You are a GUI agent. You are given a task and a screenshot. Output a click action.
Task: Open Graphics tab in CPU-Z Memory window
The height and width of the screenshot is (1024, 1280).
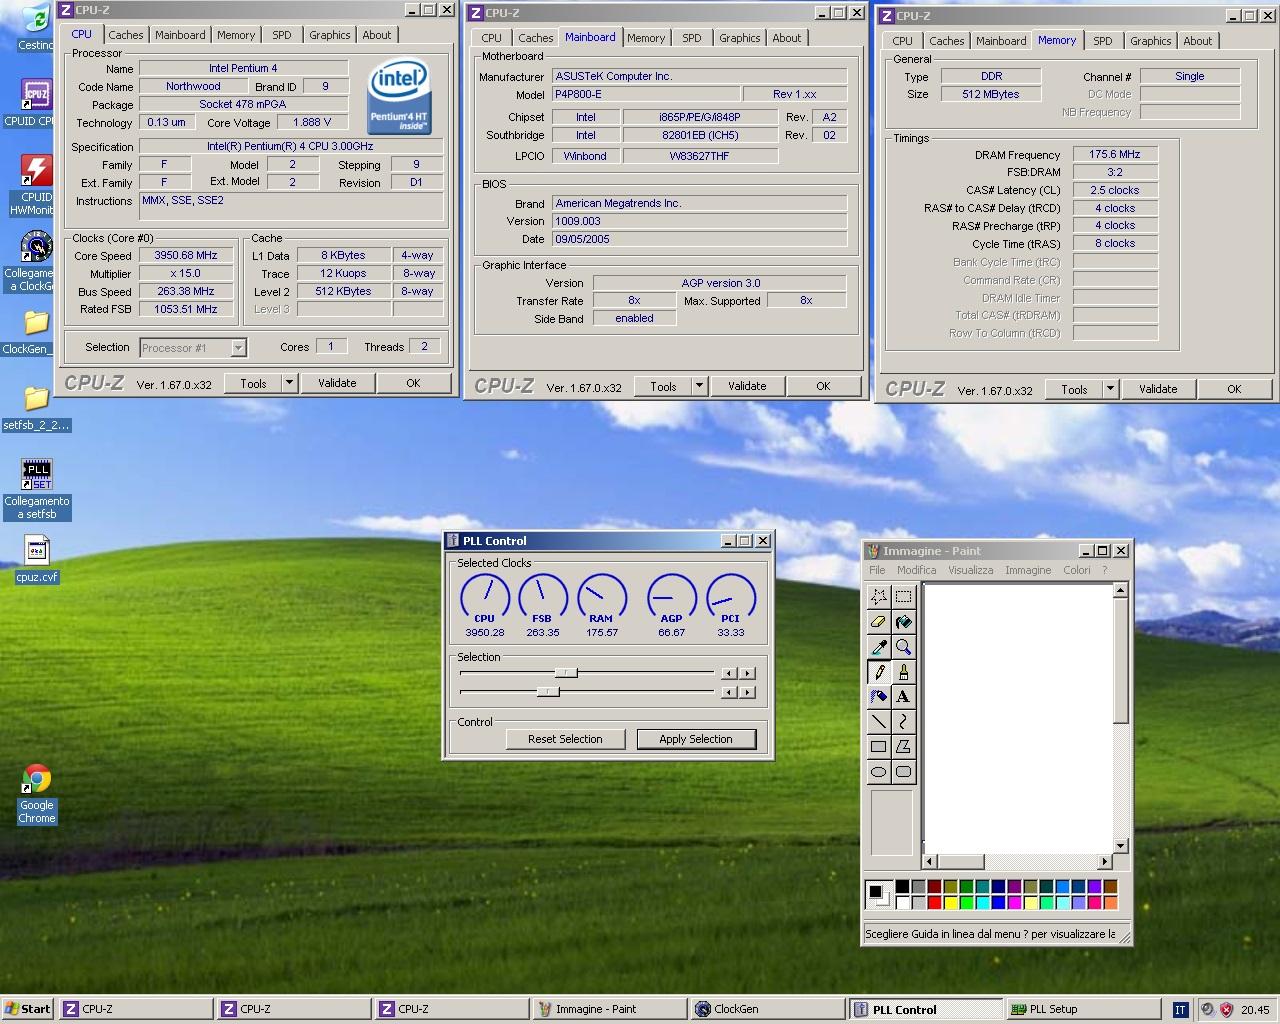[x=1150, y=41]
